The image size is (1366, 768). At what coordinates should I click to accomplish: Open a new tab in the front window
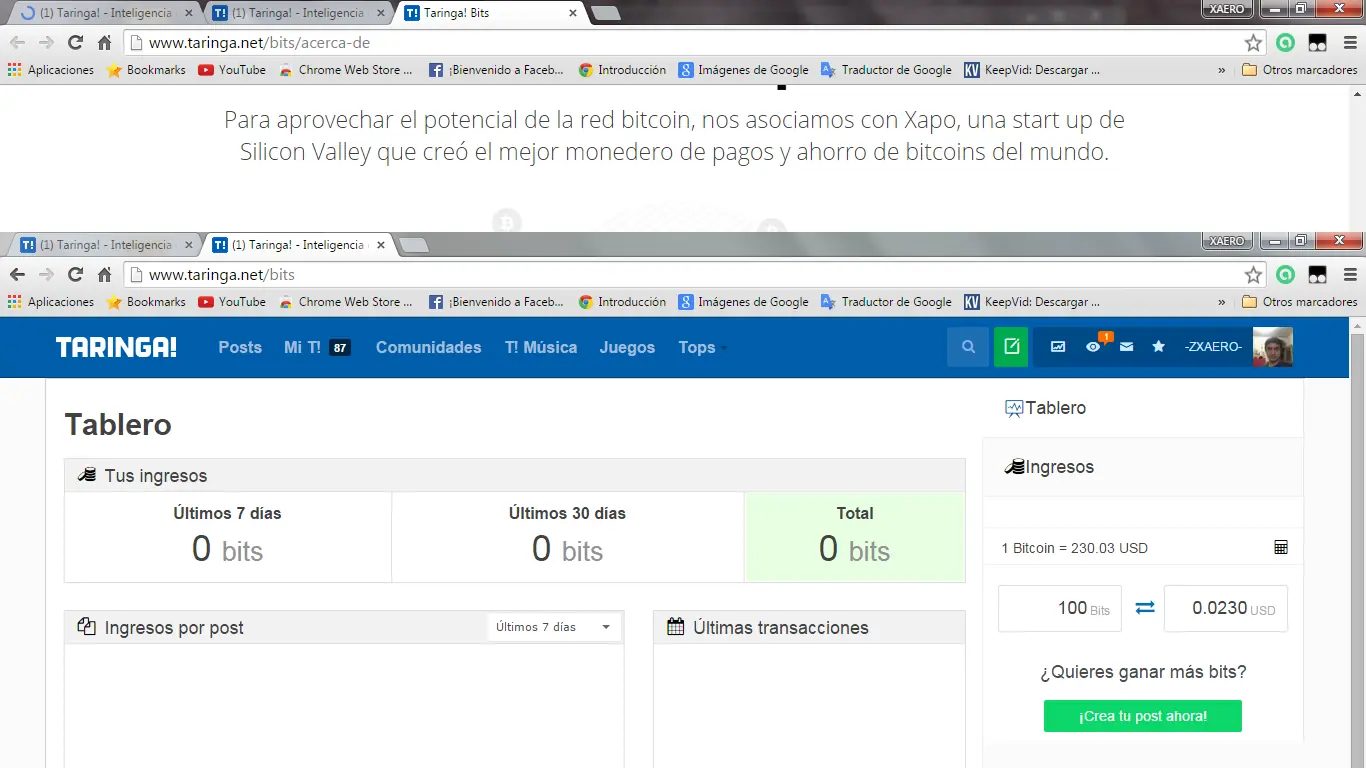tap(413, 245)
